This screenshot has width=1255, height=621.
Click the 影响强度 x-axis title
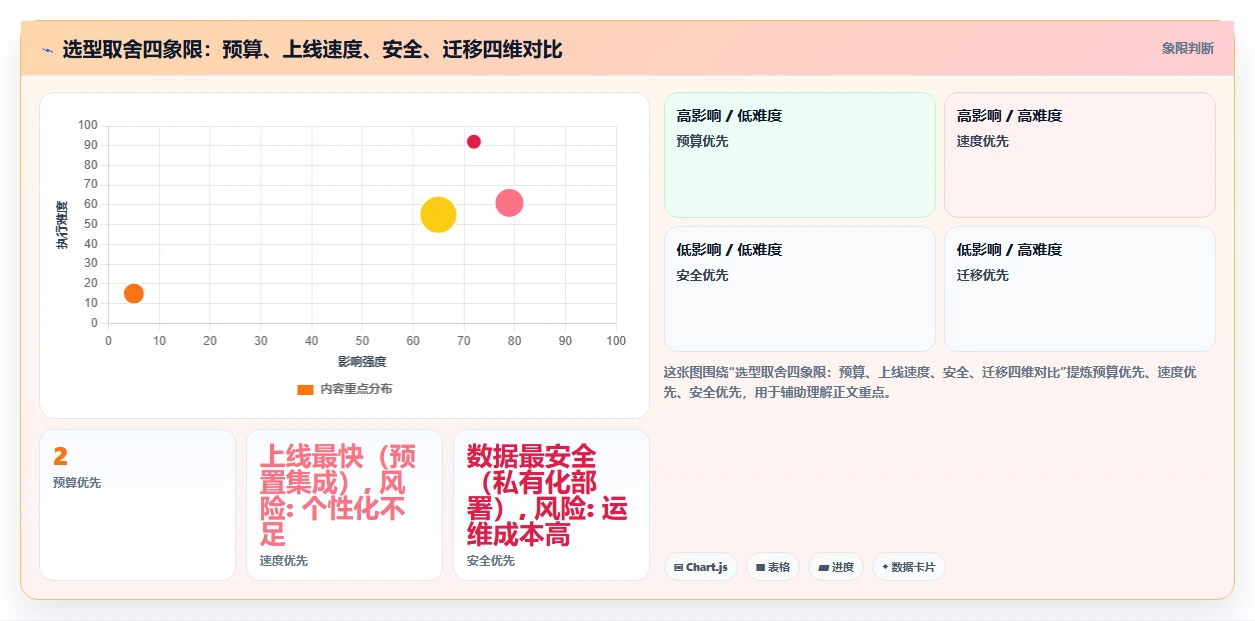pos(362,361)
